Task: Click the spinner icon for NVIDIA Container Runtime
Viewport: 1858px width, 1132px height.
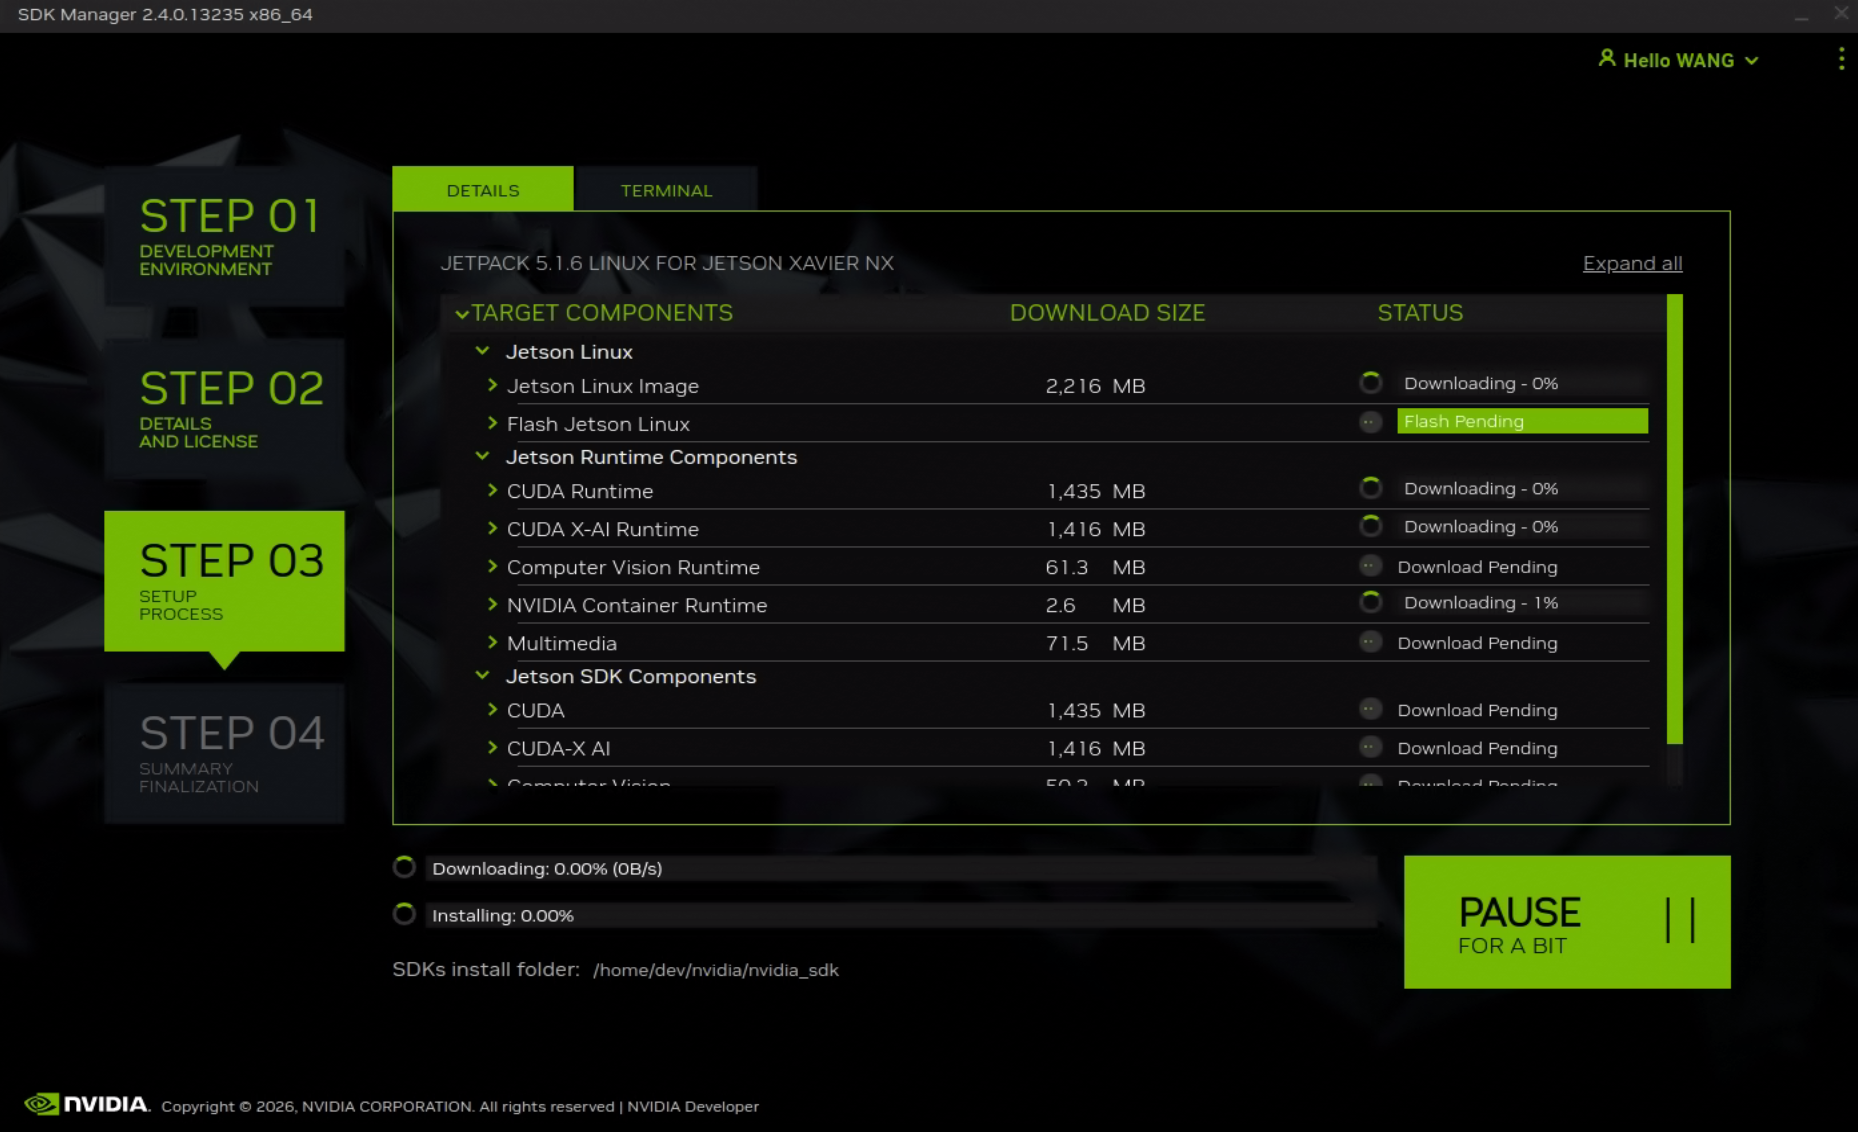Action: point(1371,602)
